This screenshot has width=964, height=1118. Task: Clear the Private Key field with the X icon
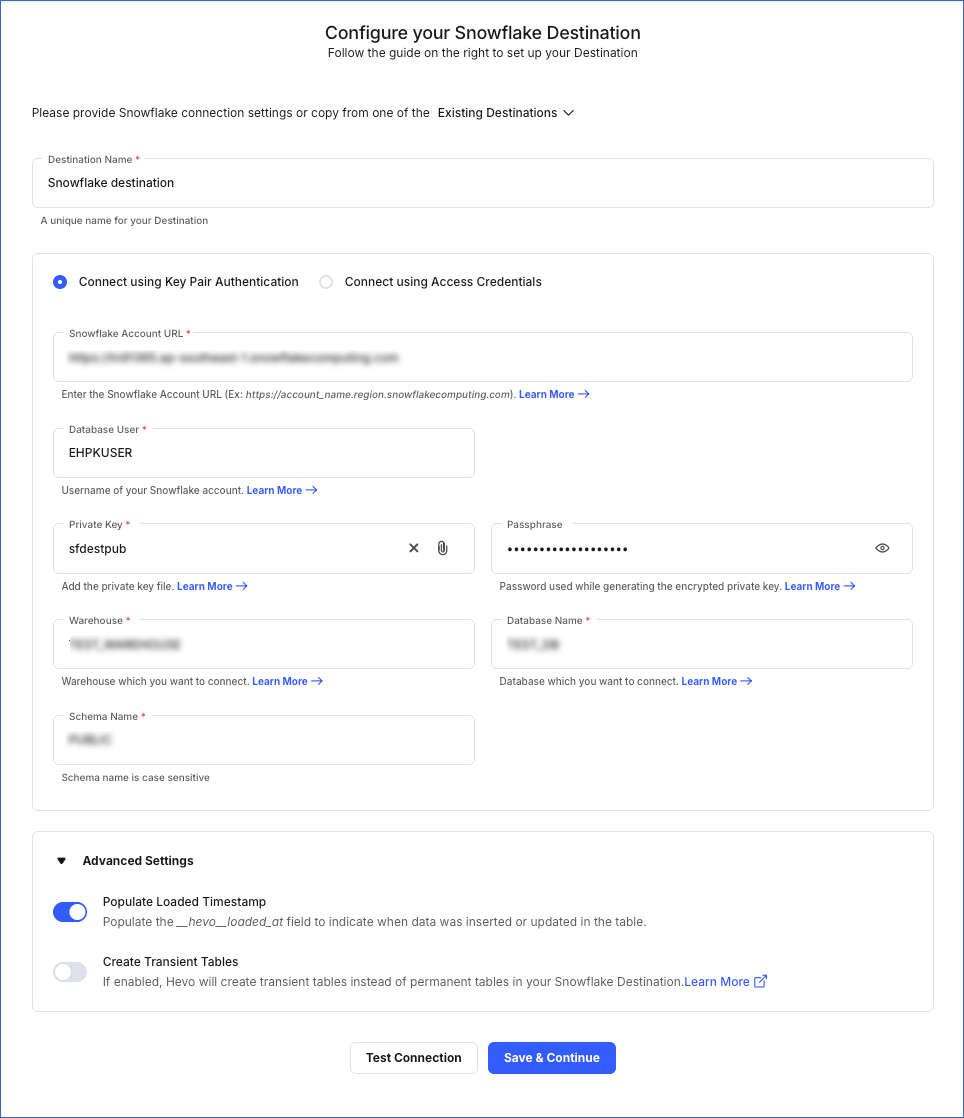coord(413,547)
